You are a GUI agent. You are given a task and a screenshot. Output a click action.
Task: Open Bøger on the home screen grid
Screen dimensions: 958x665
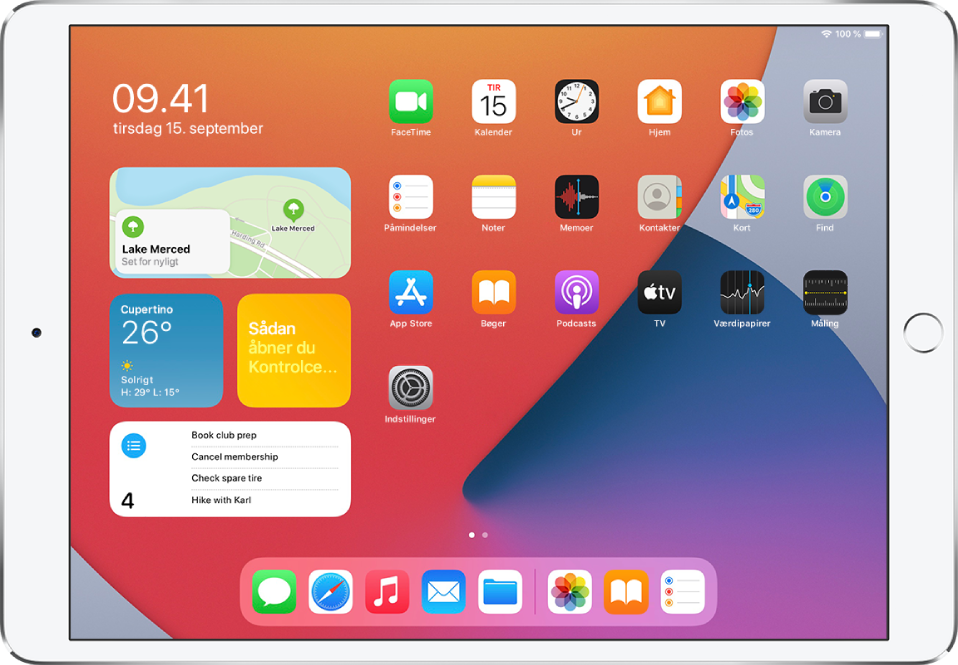tap(494, 292)
